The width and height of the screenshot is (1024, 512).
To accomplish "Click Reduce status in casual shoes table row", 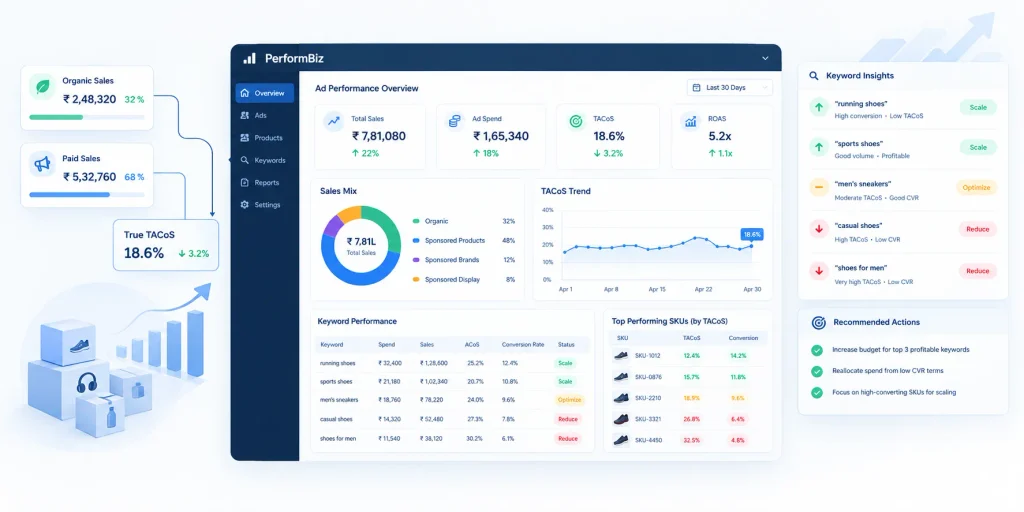I will pyautogui.click(x=568, y=419).
